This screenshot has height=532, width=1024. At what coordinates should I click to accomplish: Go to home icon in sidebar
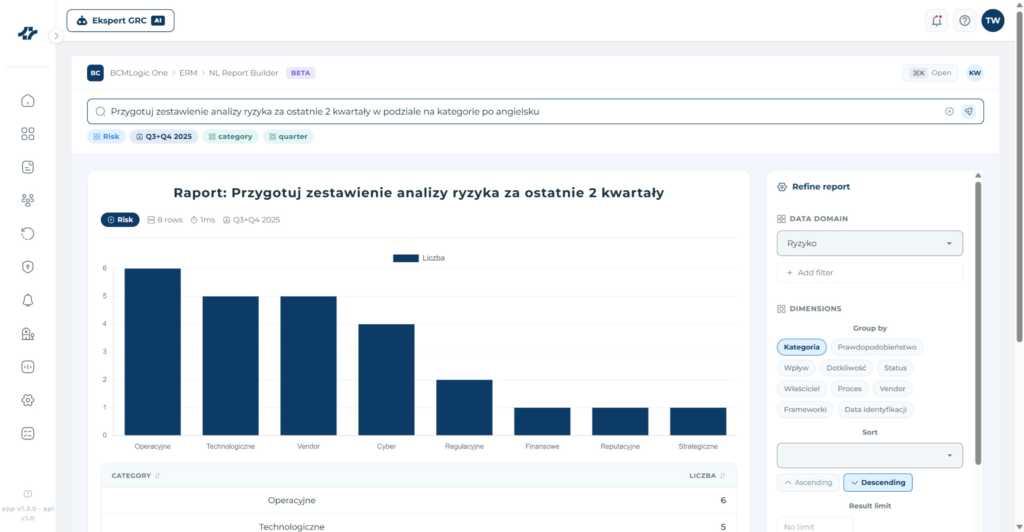tap(27, 101)
